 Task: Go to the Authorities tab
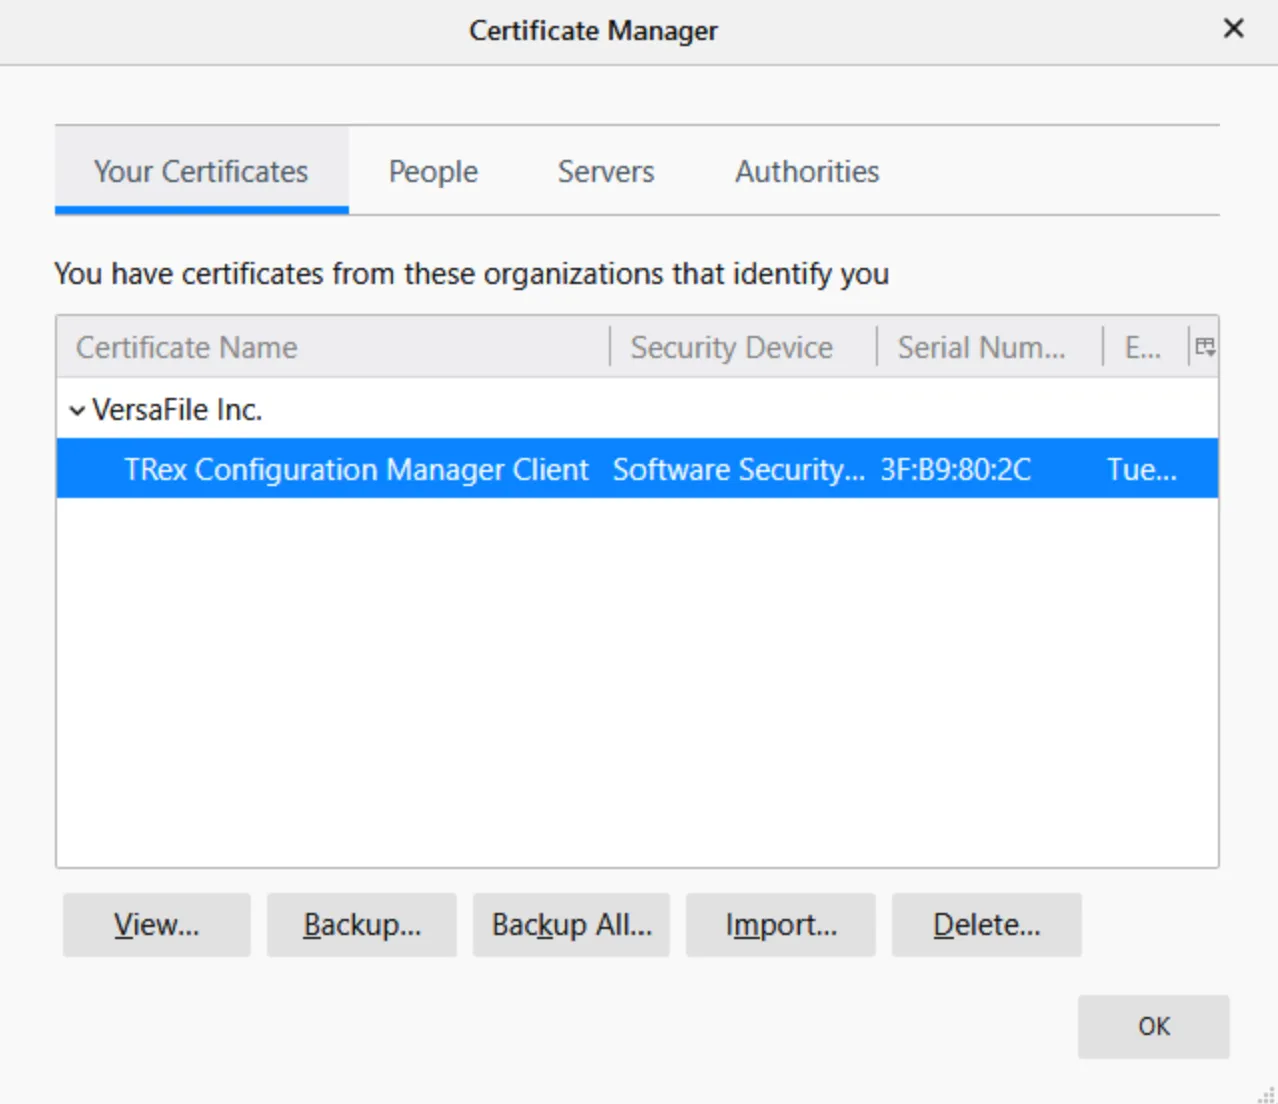[808, 171]
